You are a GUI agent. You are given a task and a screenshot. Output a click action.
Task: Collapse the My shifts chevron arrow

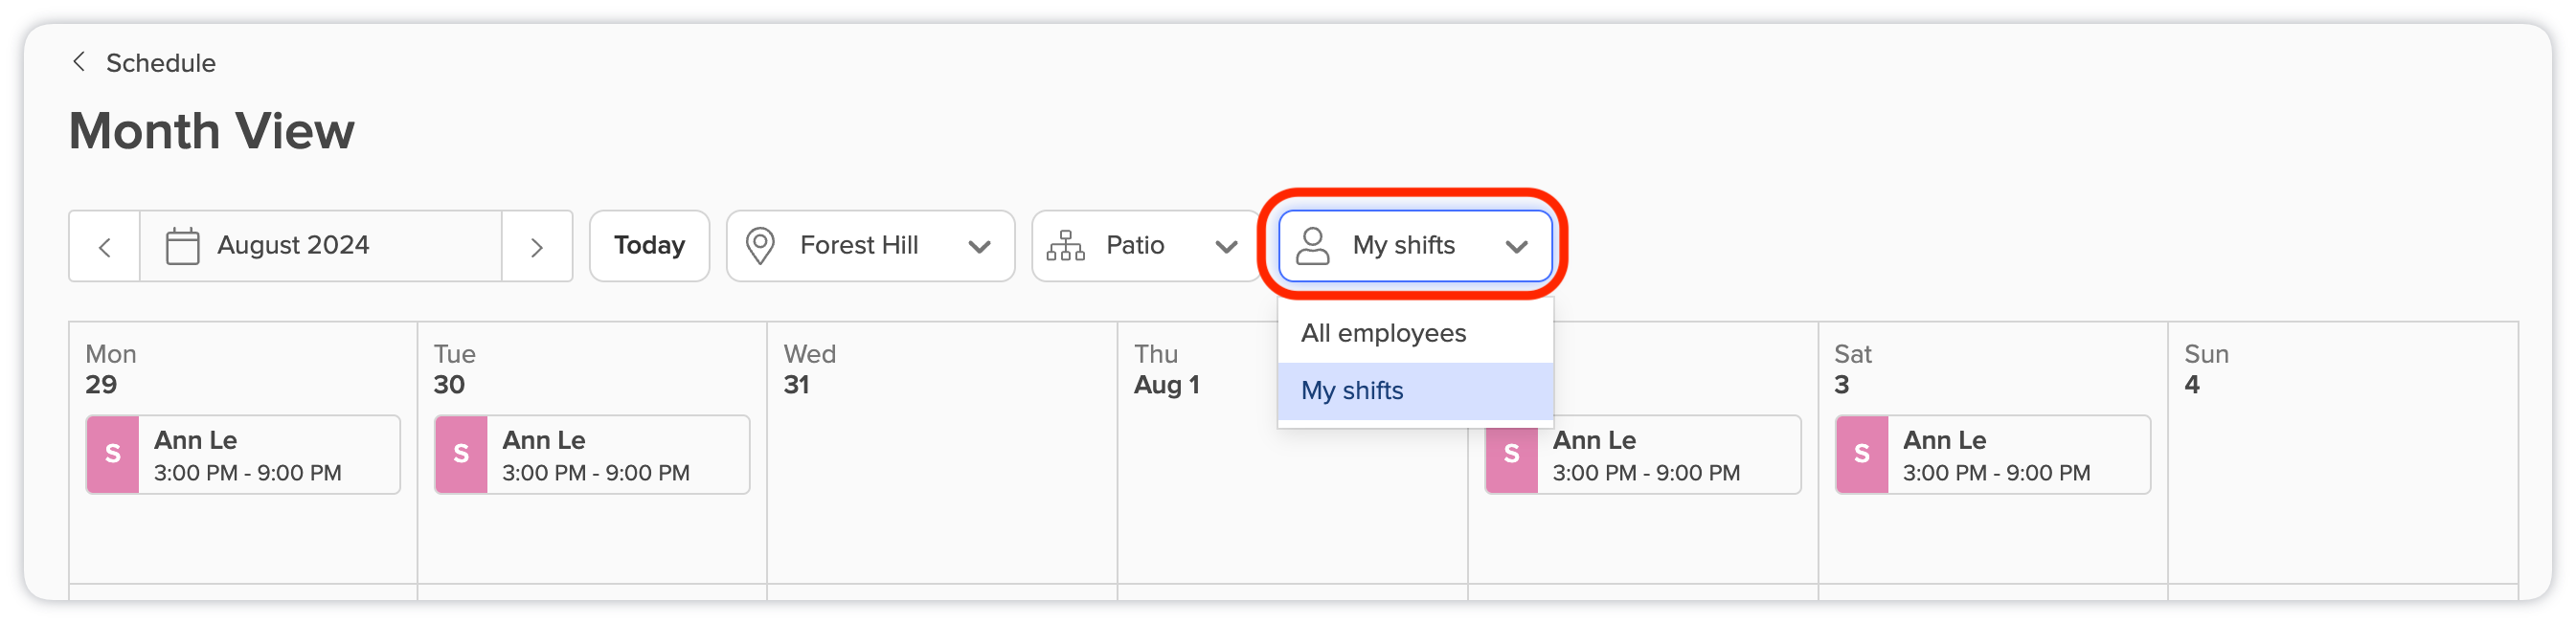(x=1517, y=247)
